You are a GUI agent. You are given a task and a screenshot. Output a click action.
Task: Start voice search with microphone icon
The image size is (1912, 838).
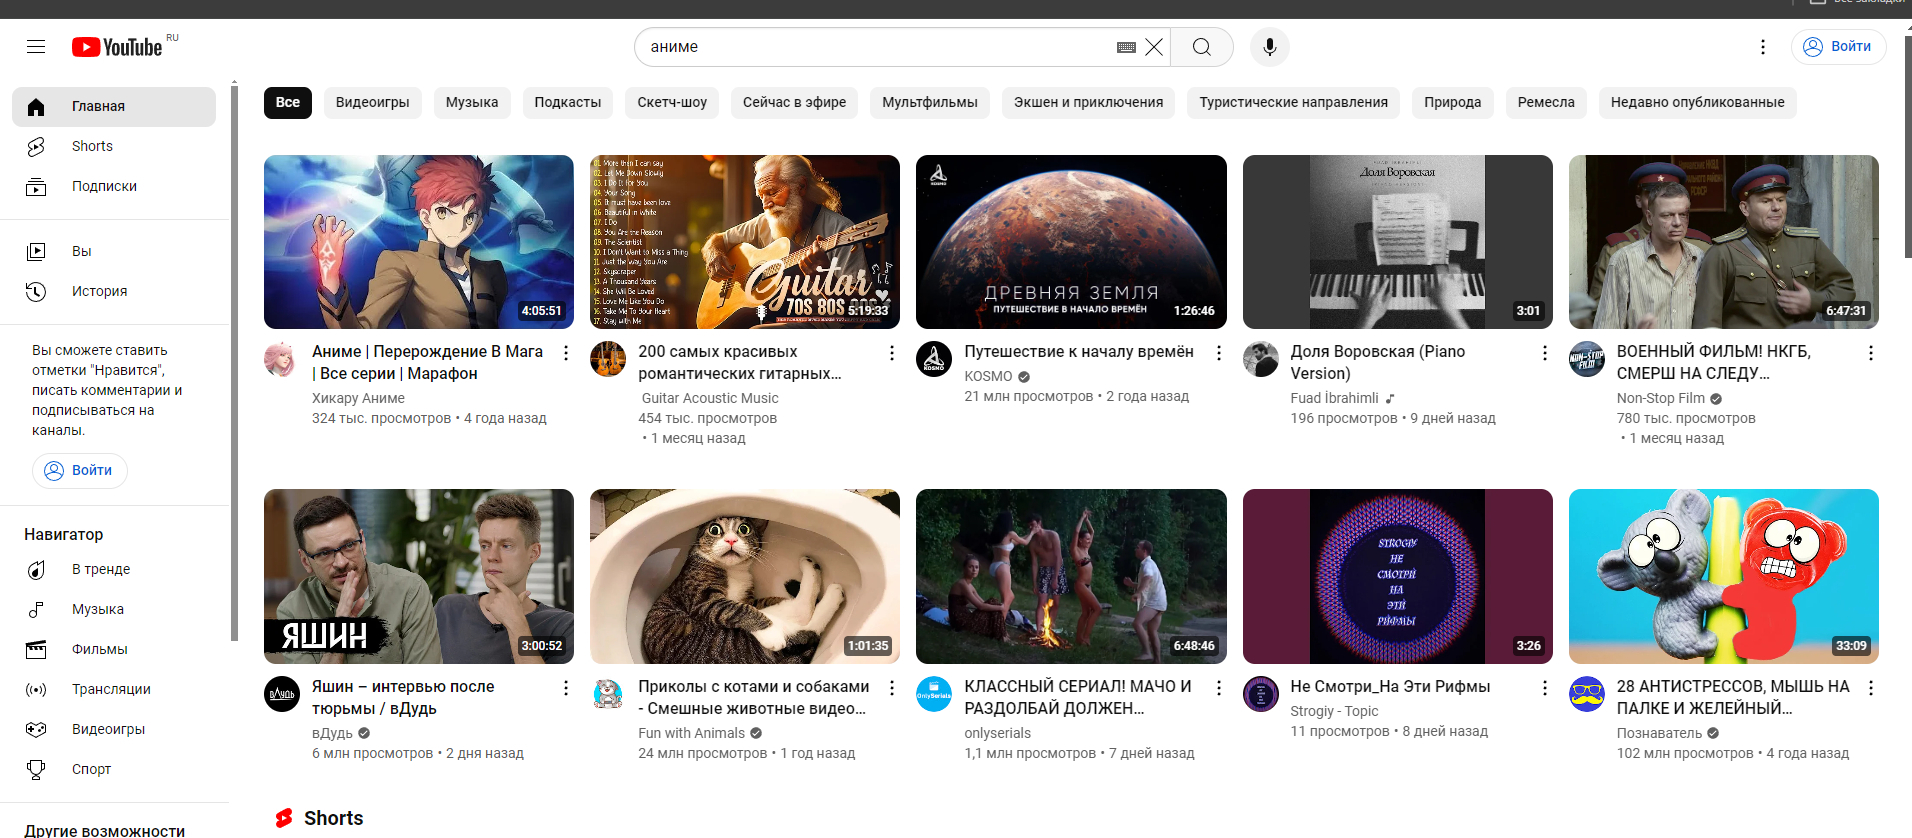(1269, 47)
